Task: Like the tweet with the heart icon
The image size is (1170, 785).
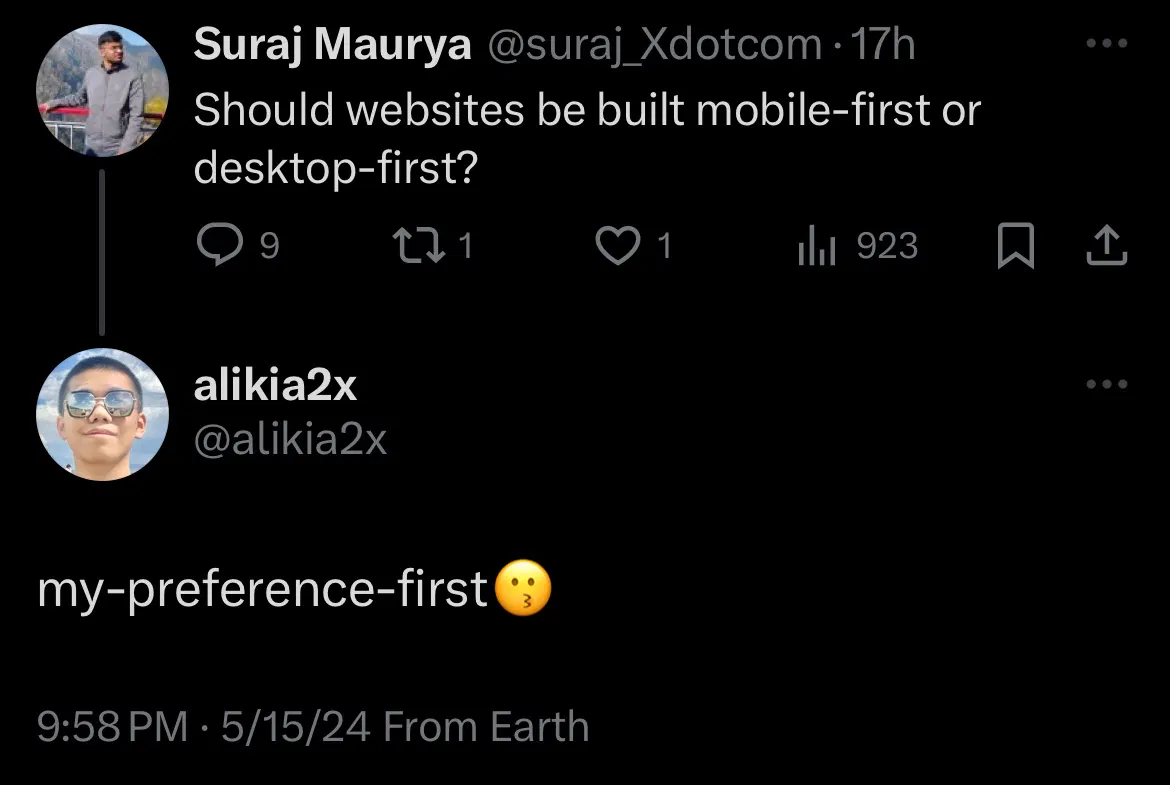Action: (x=617, y=246)
